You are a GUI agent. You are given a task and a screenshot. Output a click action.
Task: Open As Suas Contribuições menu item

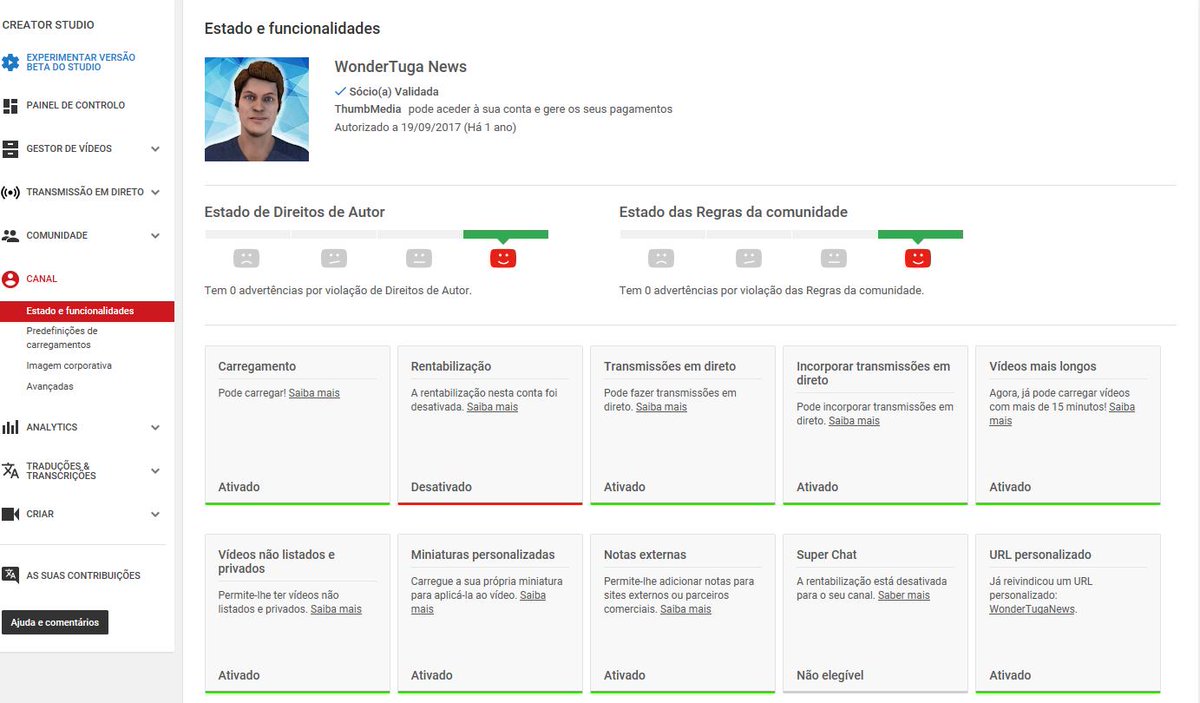(x=83, y=575)
